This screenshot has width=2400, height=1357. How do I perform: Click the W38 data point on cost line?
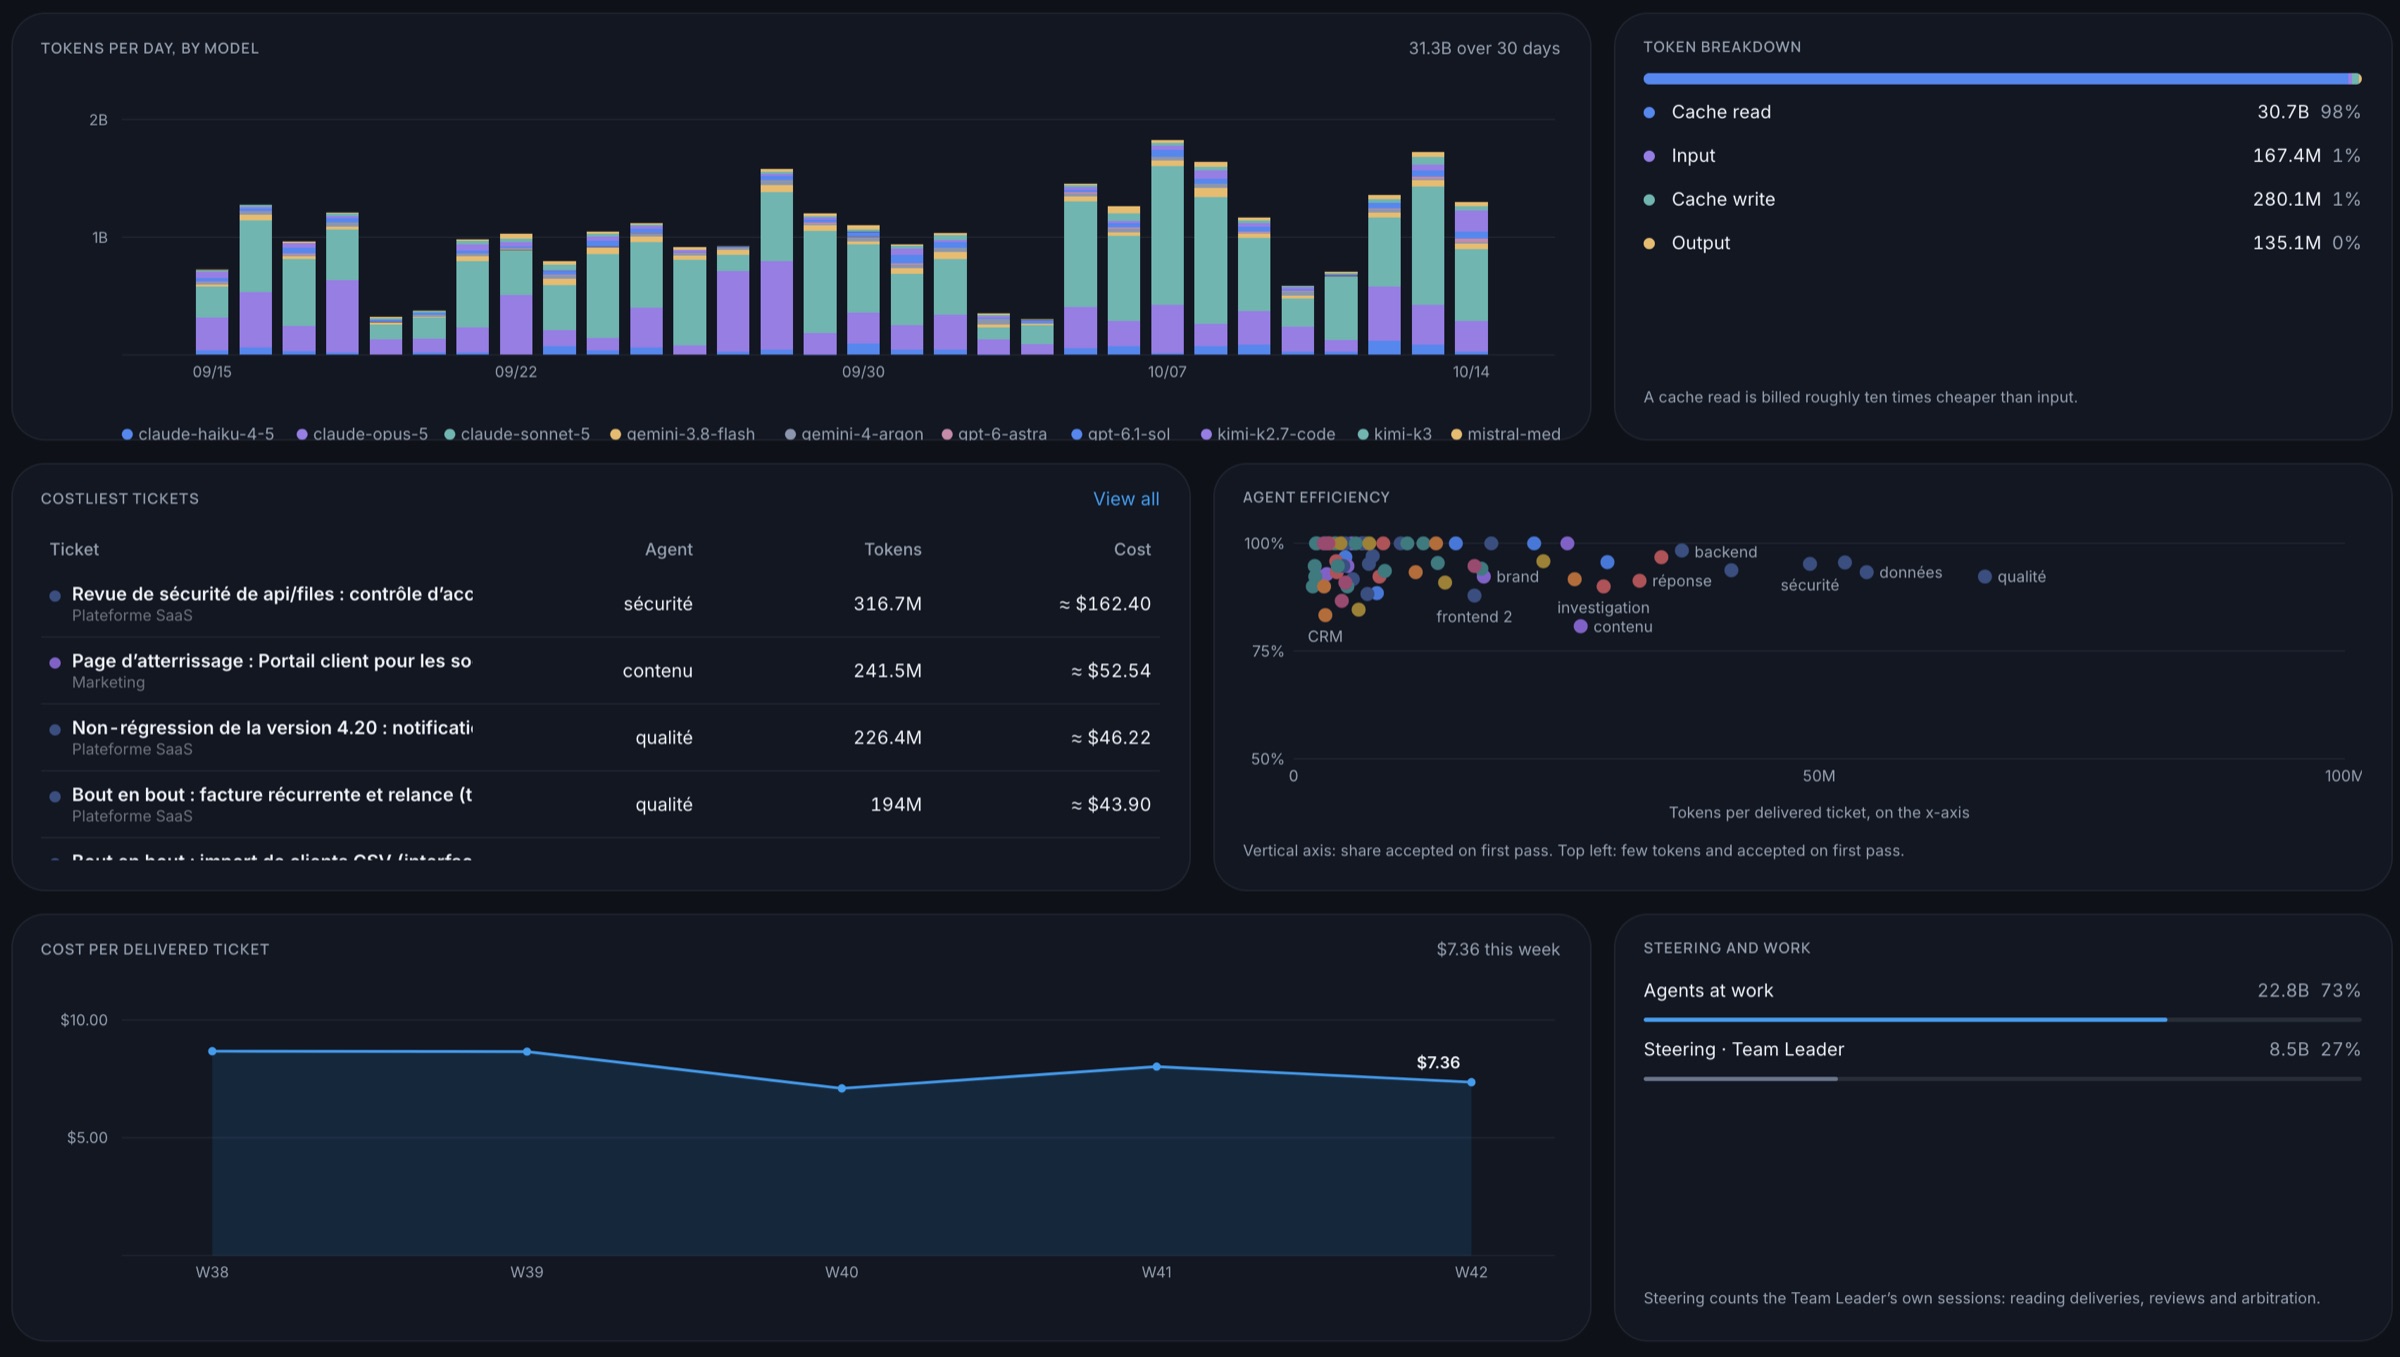[x=212, y=1051]
